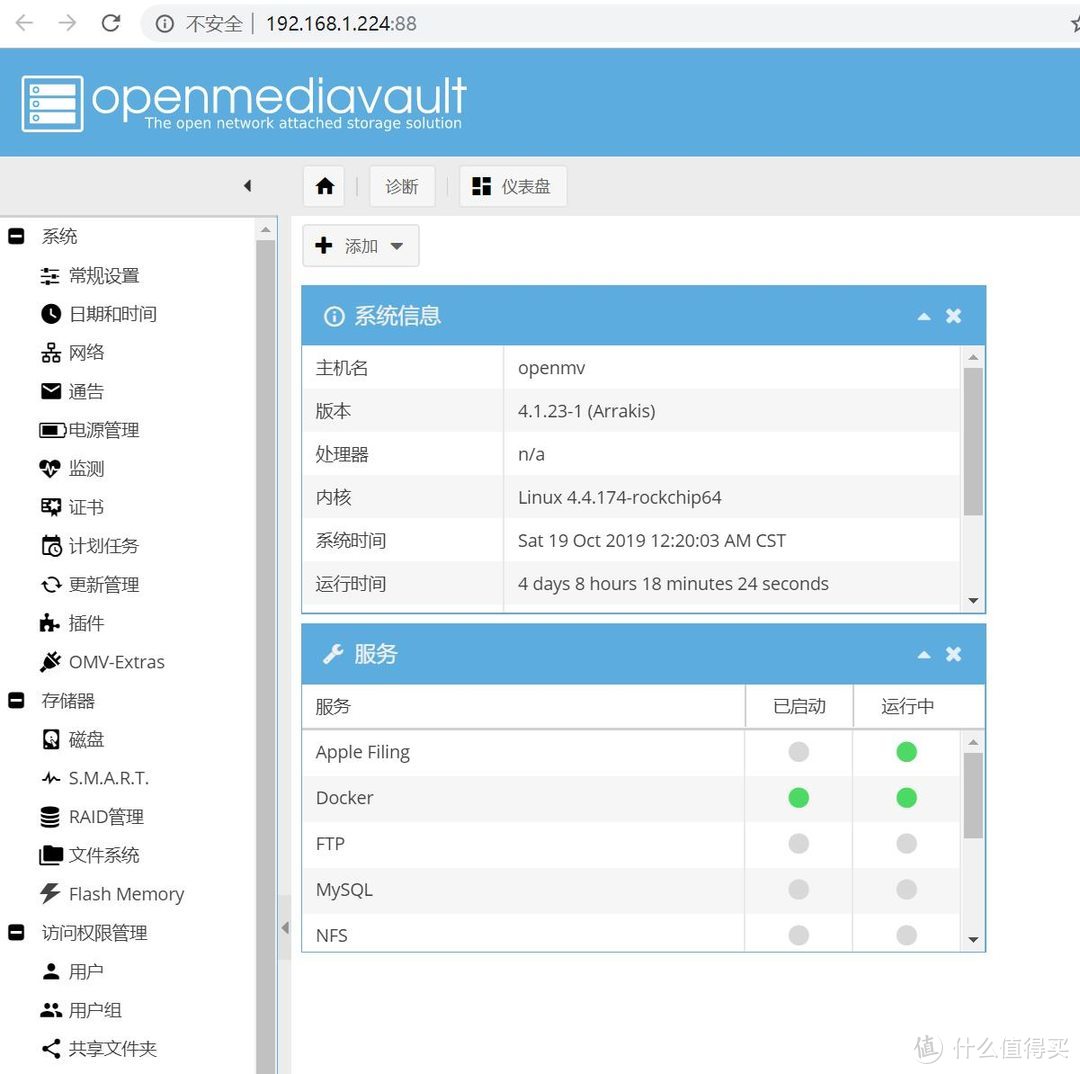Screen dimensions: 1080x1074
Task: Click the RAID管理 database icon
Action: [x=50, y=817]
